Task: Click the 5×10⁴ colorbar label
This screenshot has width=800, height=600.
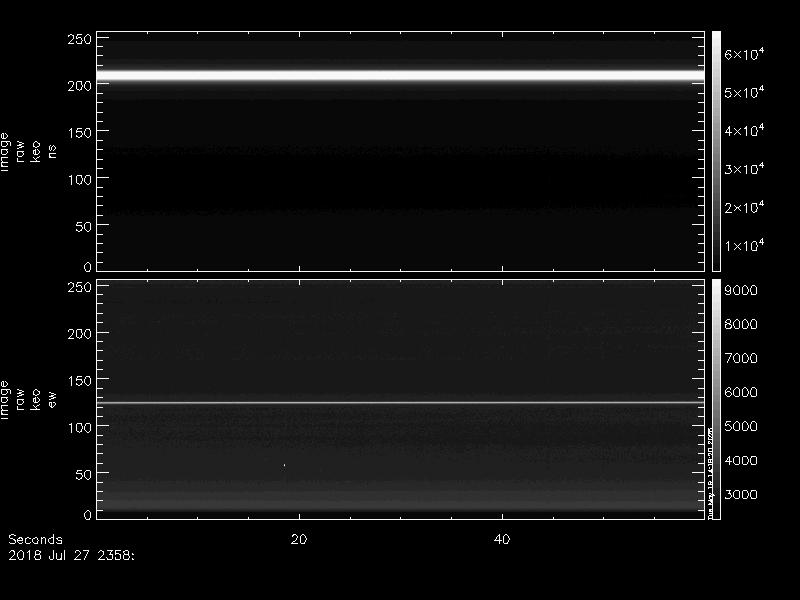Action: tap(744, 91)
